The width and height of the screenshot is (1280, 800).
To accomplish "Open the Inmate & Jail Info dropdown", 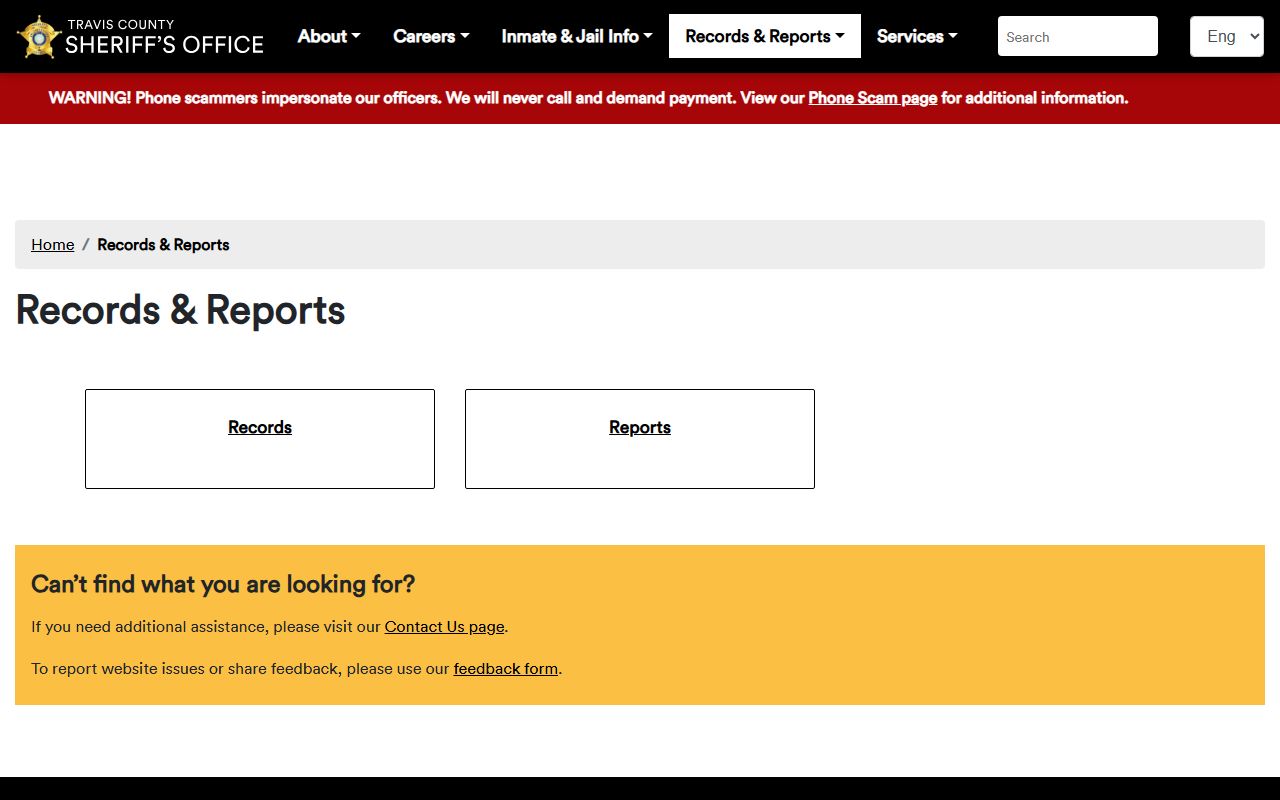I will (576, 36).
